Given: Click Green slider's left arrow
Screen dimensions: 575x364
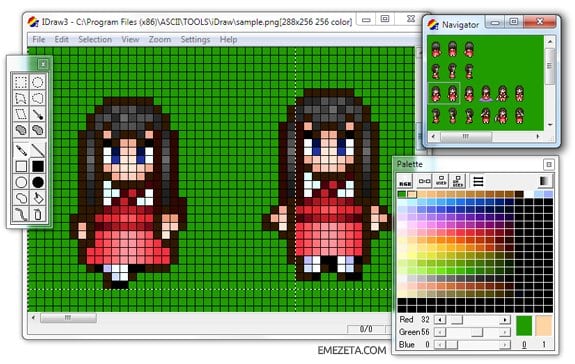Looking at the screenshot, I should [x=440, y=332].
